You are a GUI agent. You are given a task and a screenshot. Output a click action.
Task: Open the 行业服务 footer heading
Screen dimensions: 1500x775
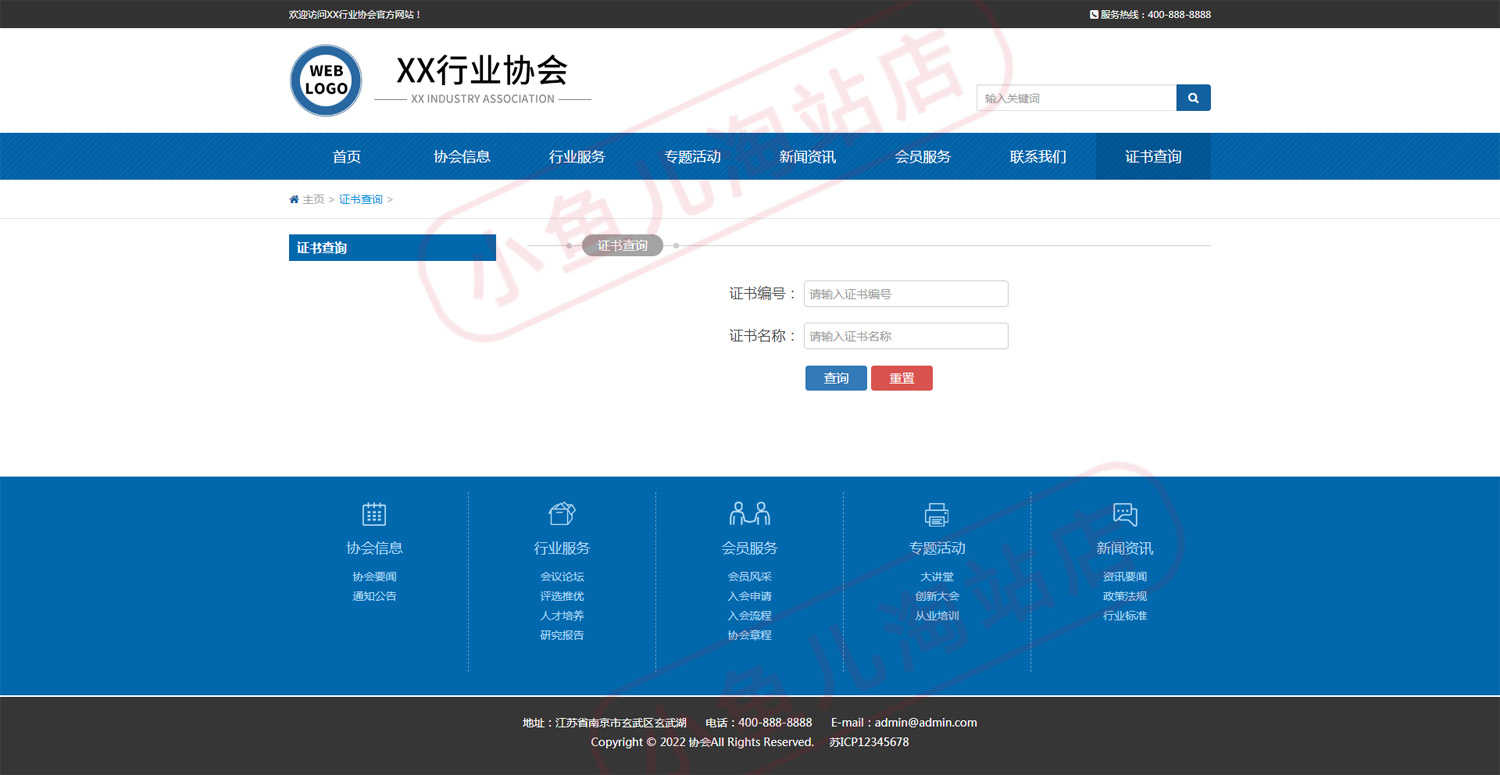(562, 548)
